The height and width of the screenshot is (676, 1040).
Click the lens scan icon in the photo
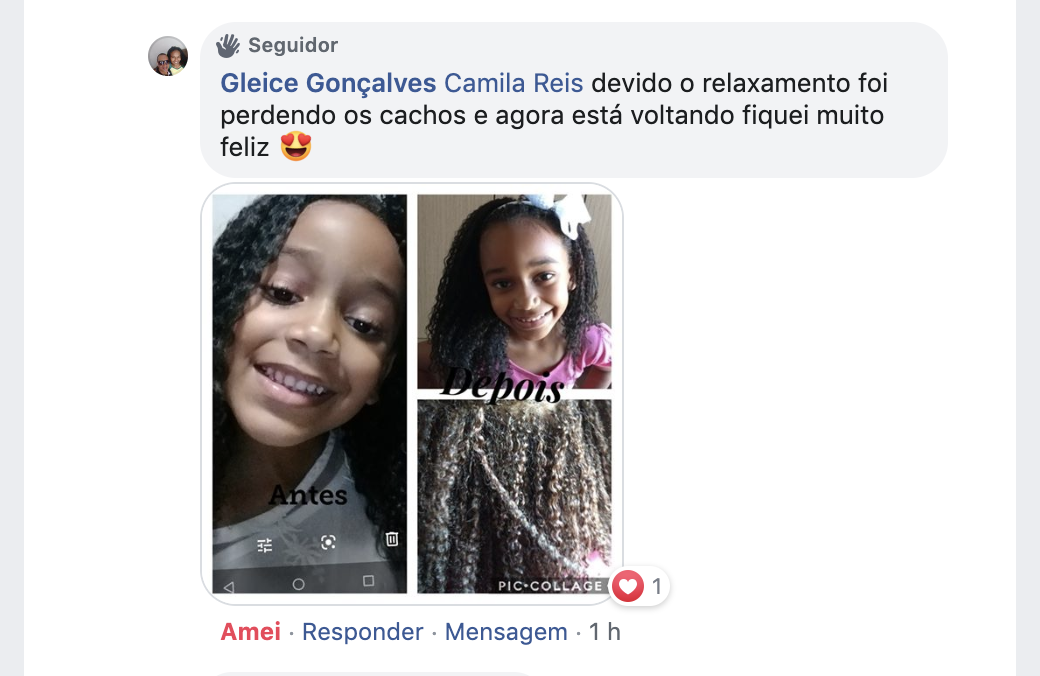pyautogui.click(x=328, y=543)
